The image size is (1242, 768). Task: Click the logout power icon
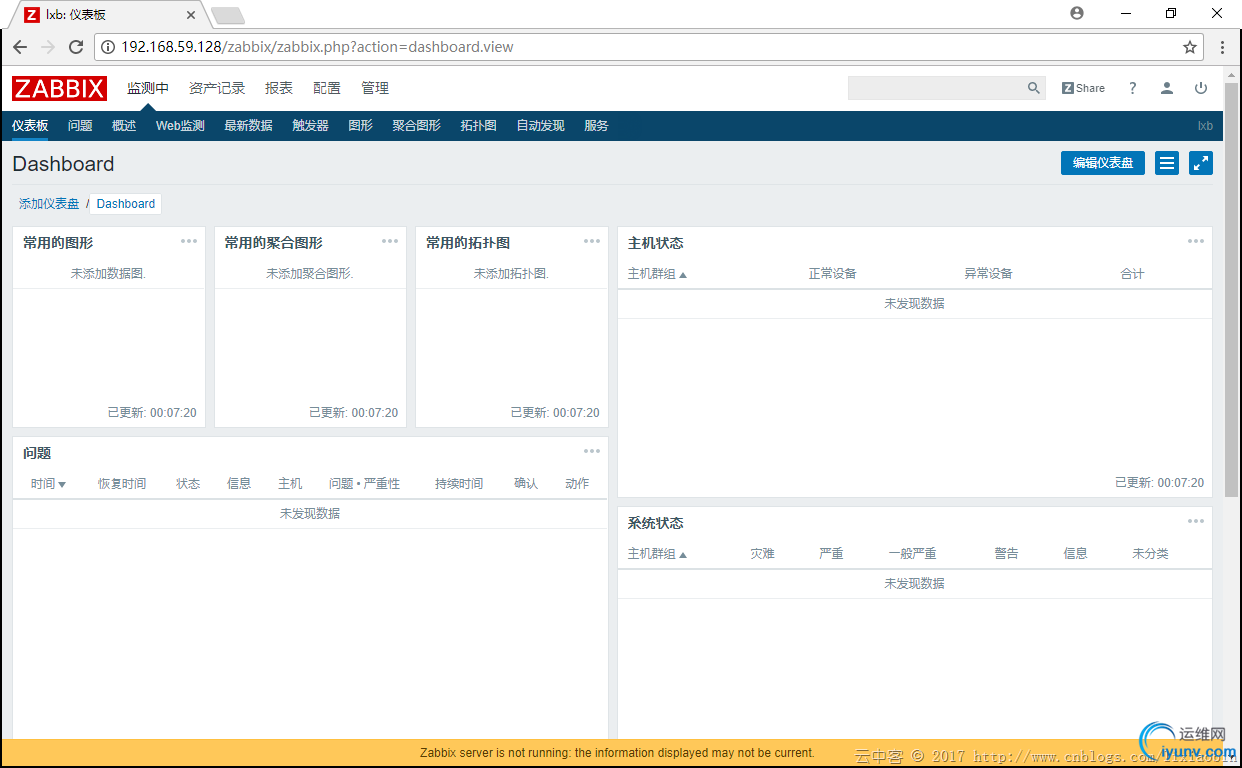coord(1201,88)
